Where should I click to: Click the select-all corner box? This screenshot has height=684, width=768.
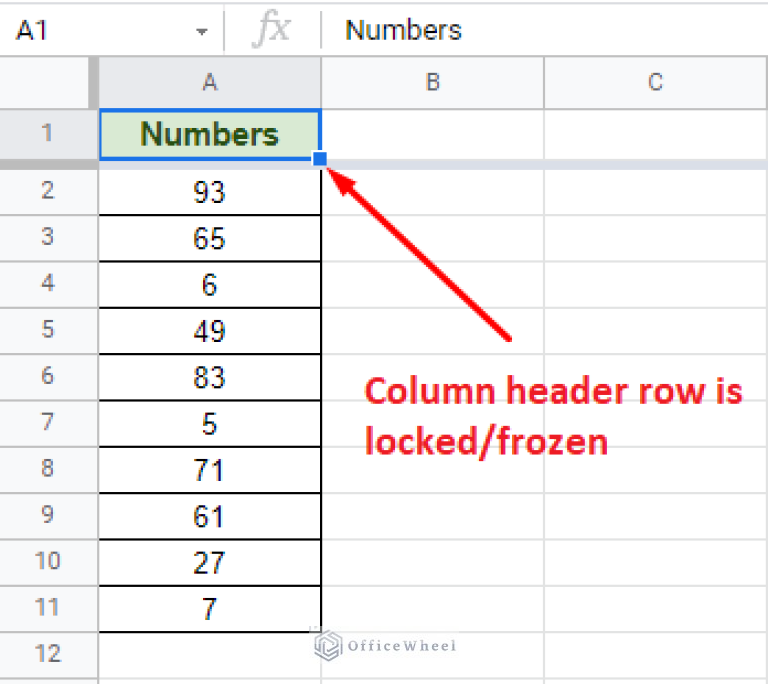pos(48,82)
